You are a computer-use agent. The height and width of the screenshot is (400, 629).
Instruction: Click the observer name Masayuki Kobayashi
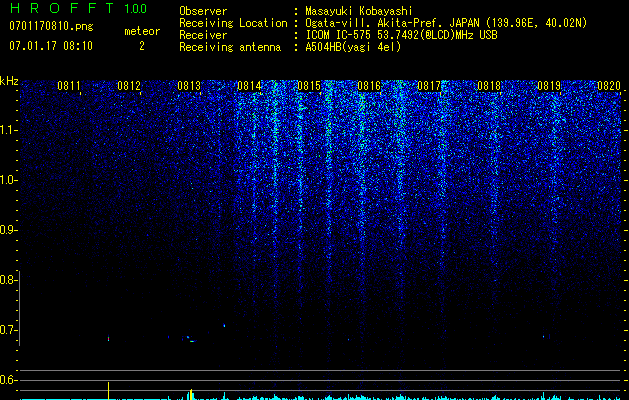coord(359,11)
